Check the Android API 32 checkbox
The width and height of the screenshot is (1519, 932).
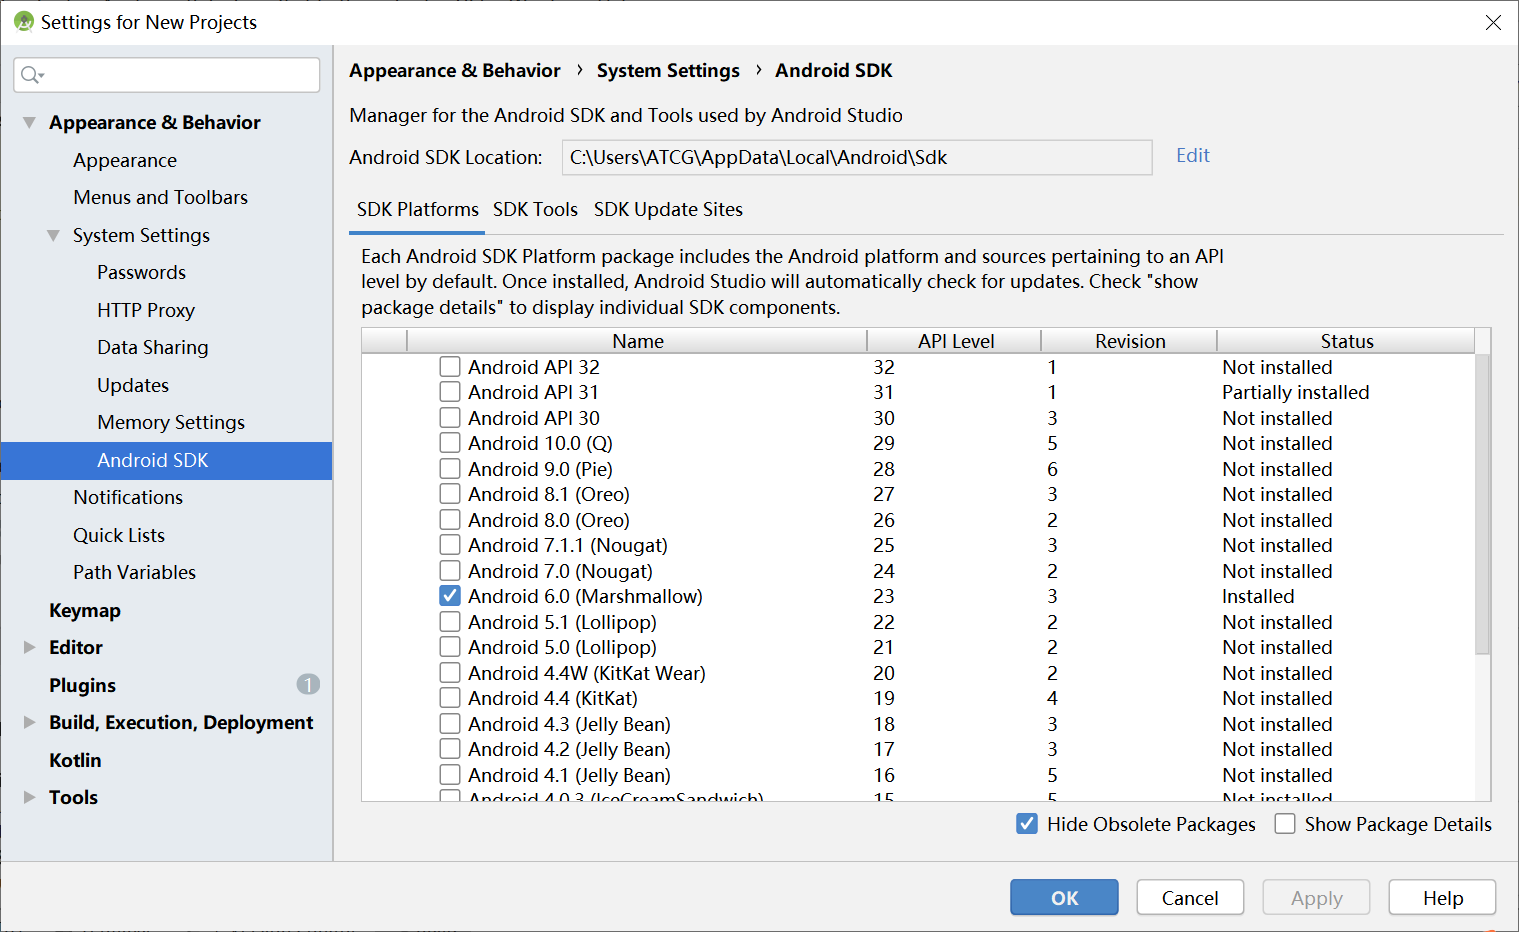(x=450, y=367)
